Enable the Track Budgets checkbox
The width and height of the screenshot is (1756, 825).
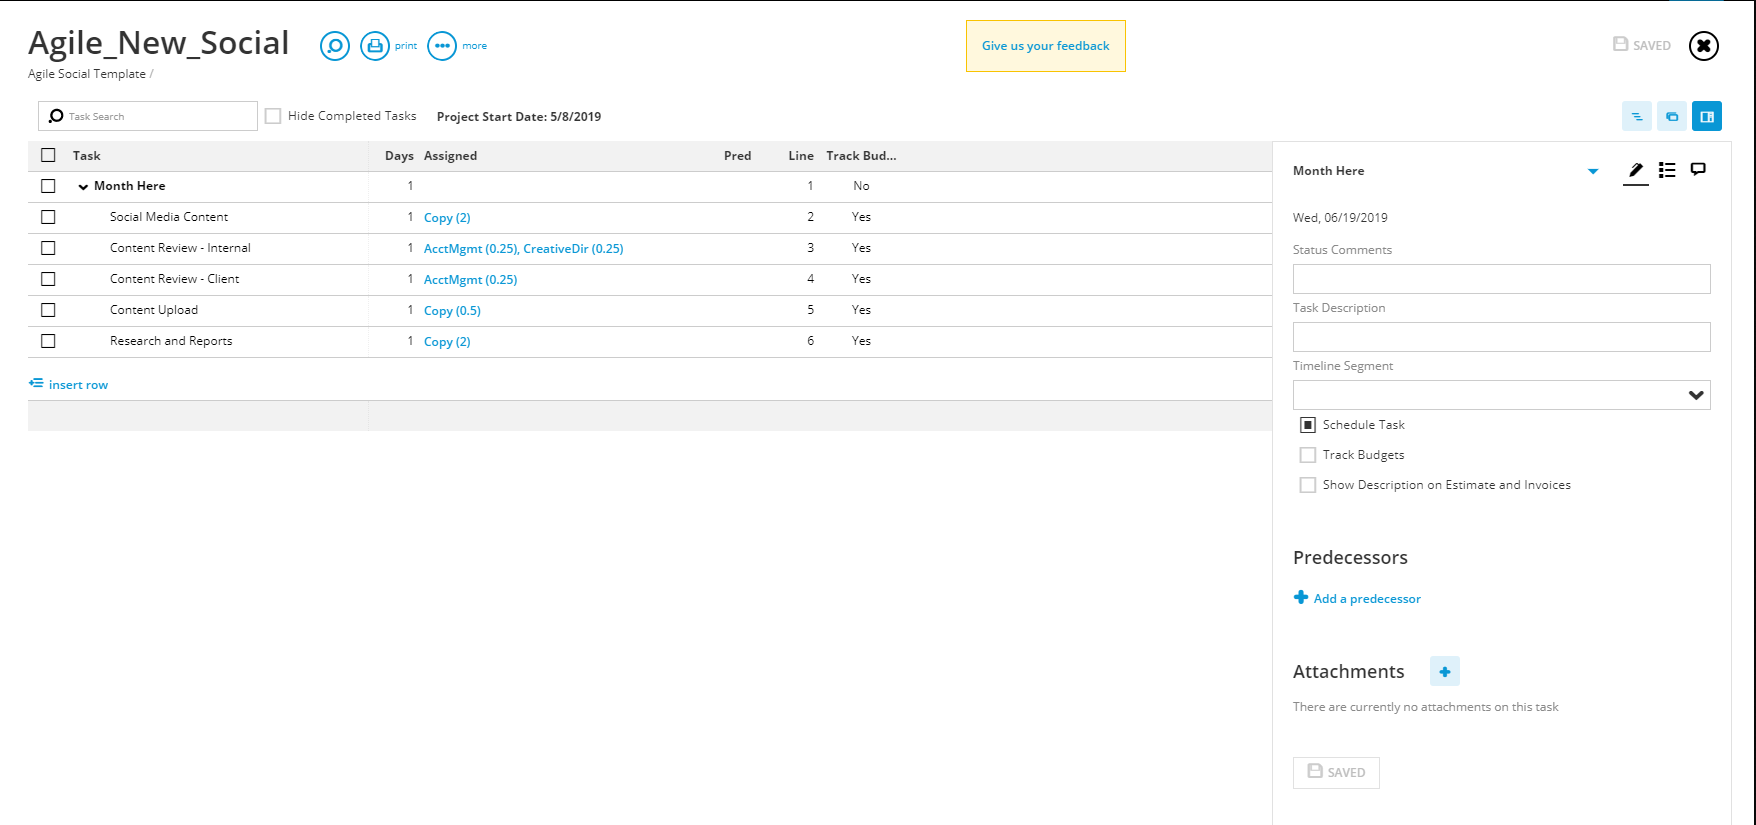tap(1308, 455)
